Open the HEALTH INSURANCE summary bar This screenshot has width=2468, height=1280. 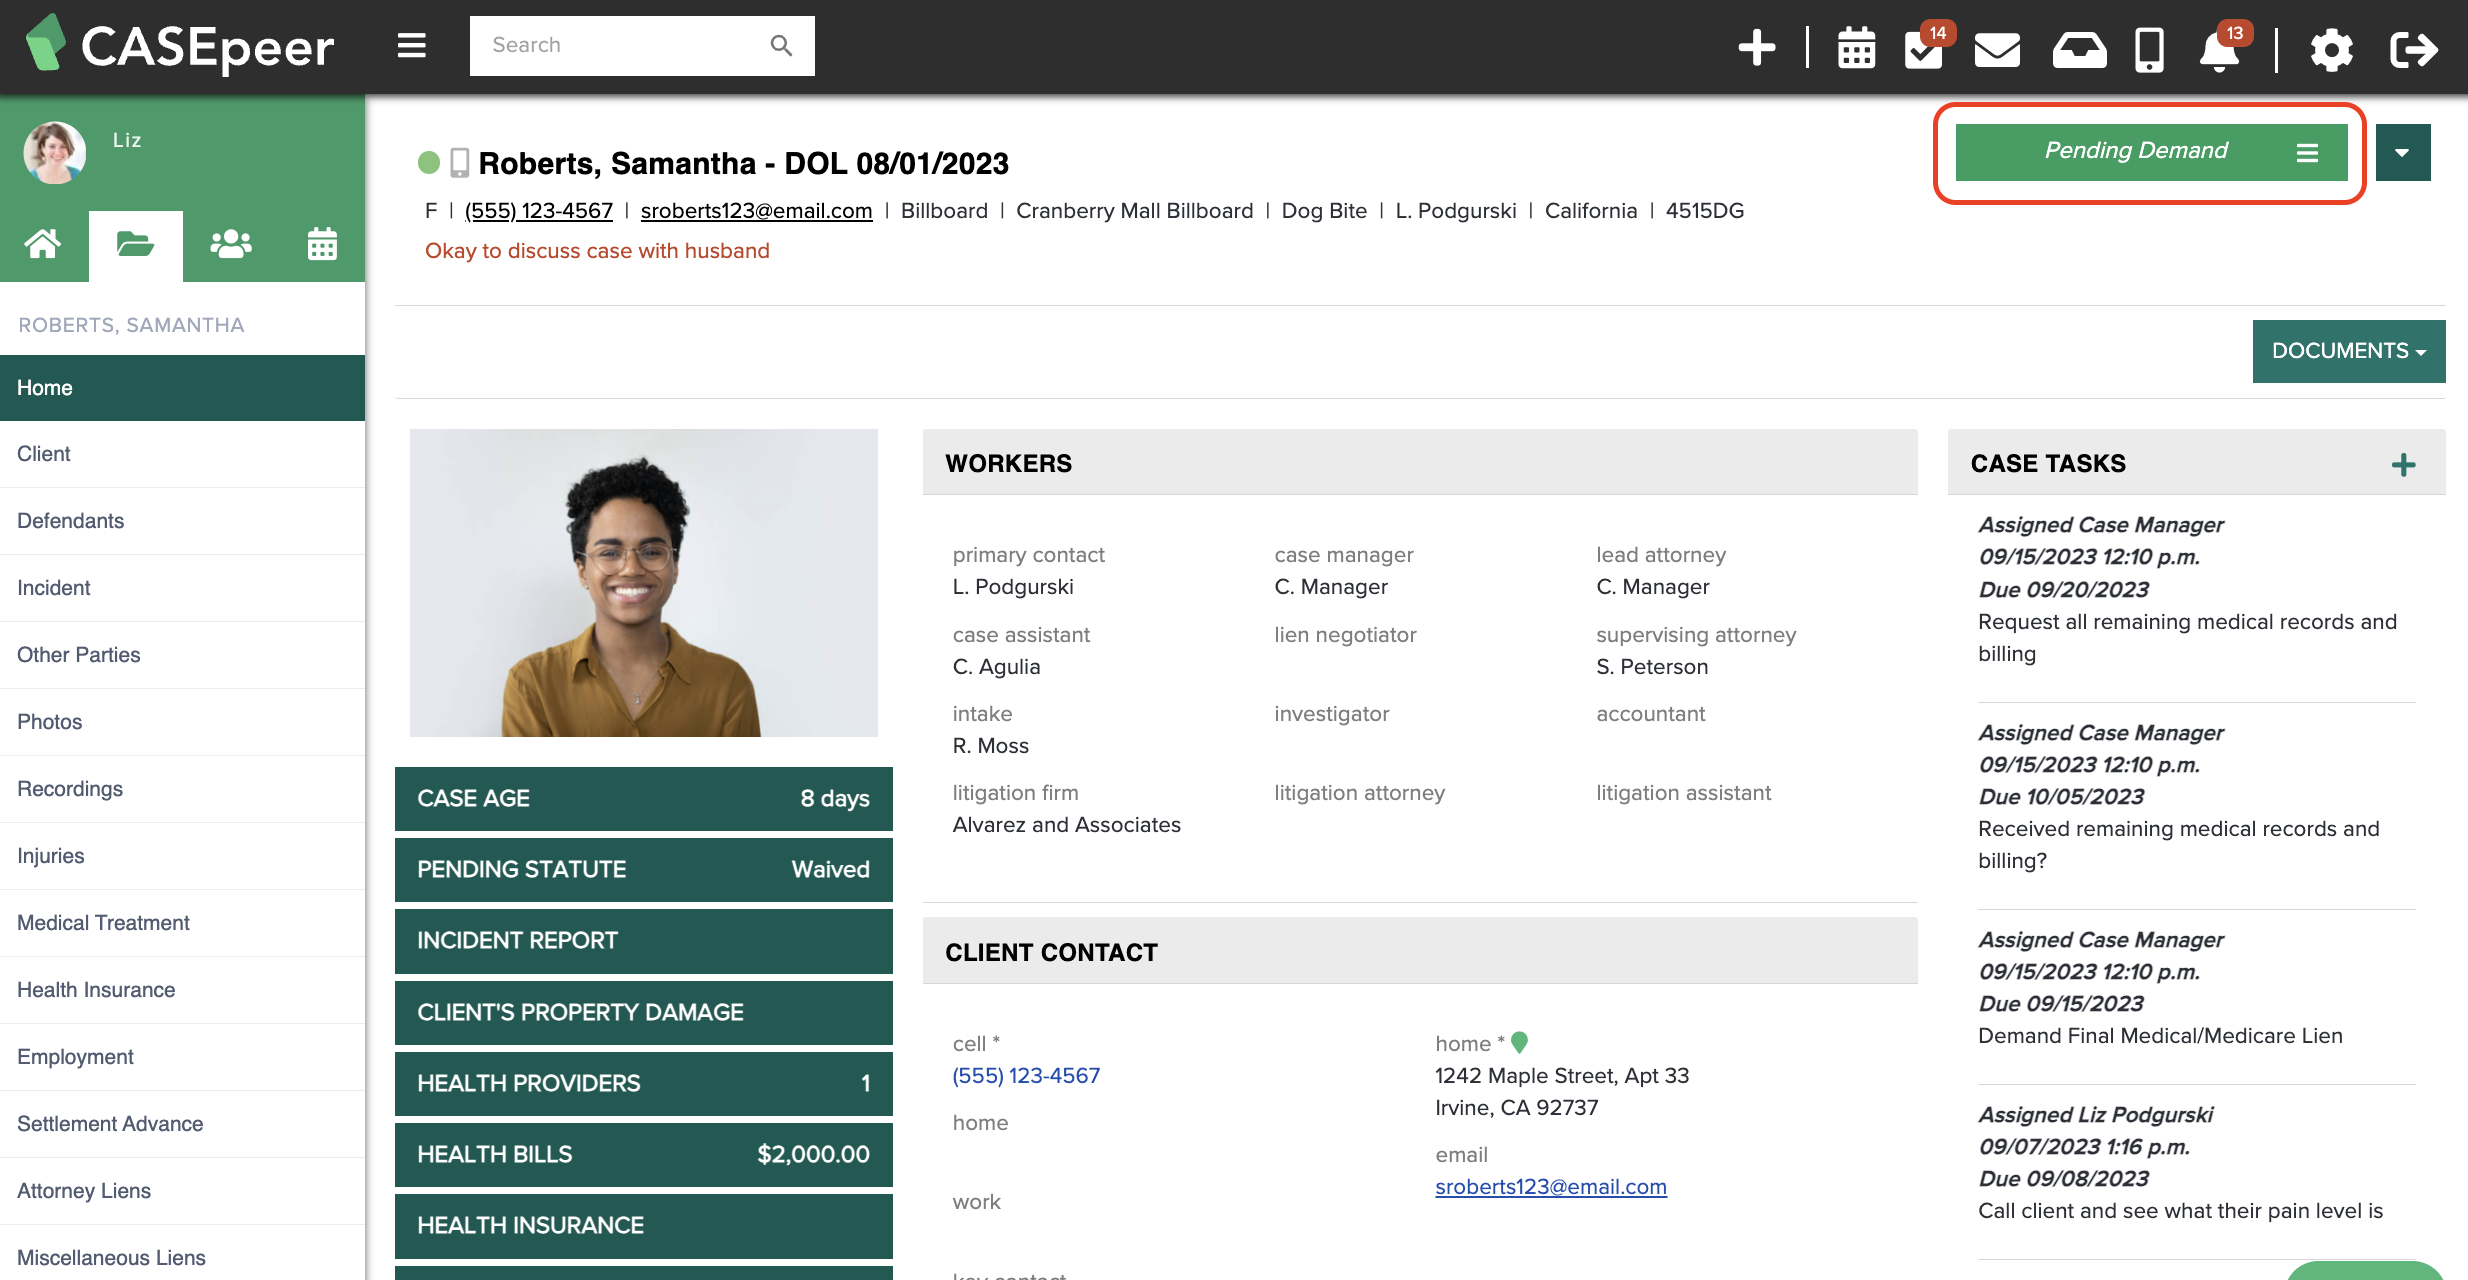point(643,1226)
